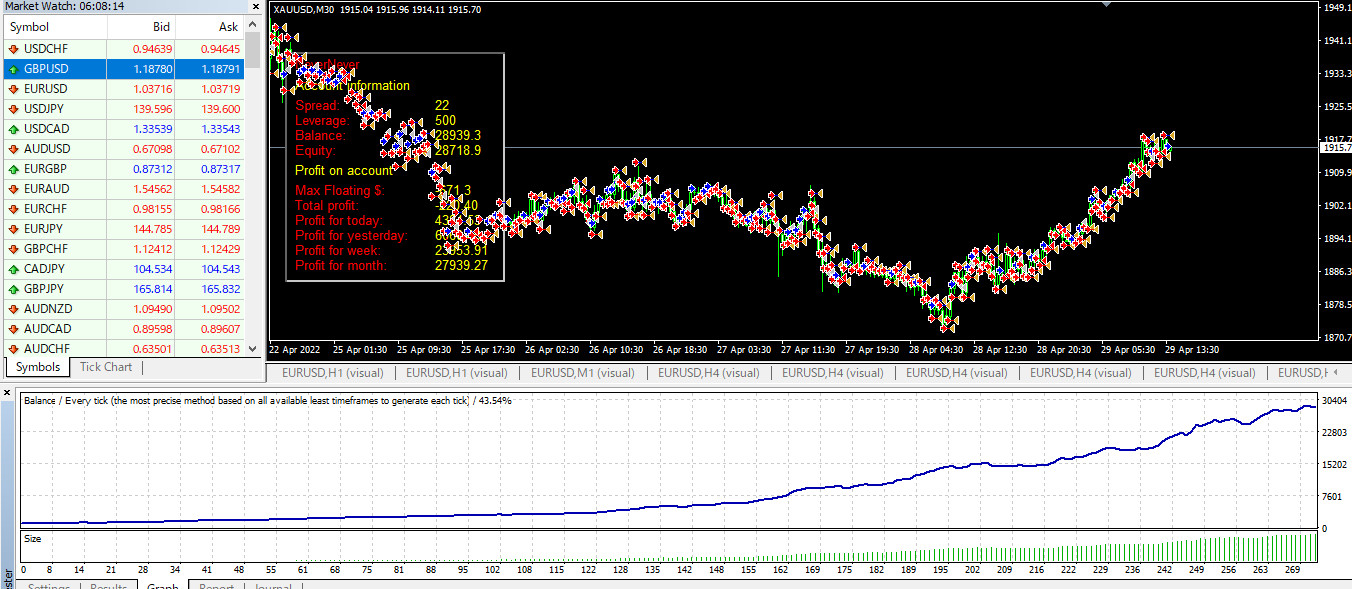The image size is (1352, 589).
Task: Click the AUDCAD bid price 0.89598
Action: point(152,329)
